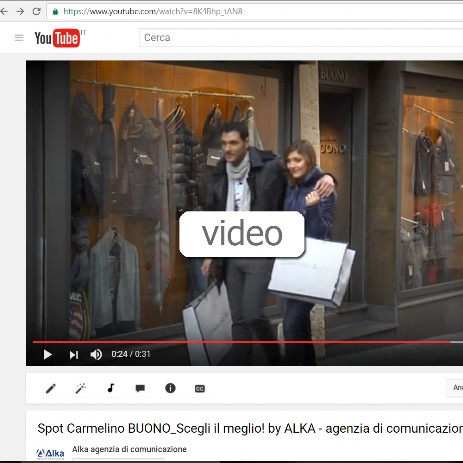This screenshot has height=463, width=463.
Task: Open the YouTube hamburger guide menu
Action: point(19,38)
